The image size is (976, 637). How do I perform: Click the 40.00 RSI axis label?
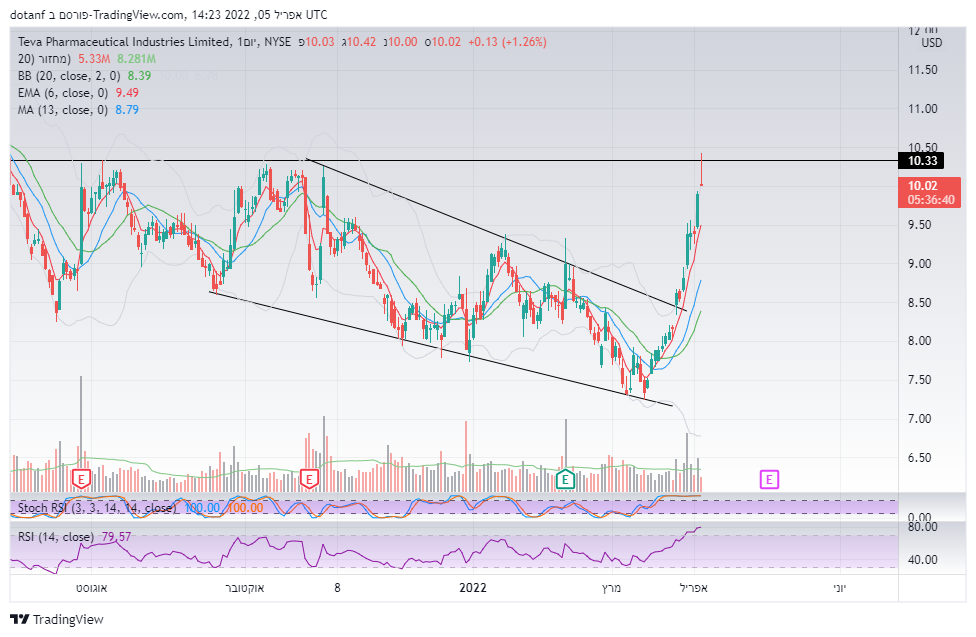[922, 559]
